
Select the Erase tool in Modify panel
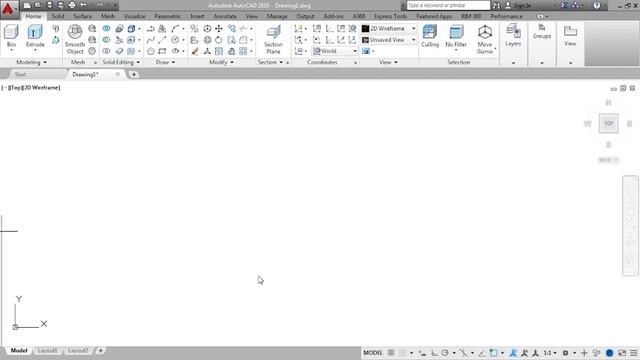point(195,51)
